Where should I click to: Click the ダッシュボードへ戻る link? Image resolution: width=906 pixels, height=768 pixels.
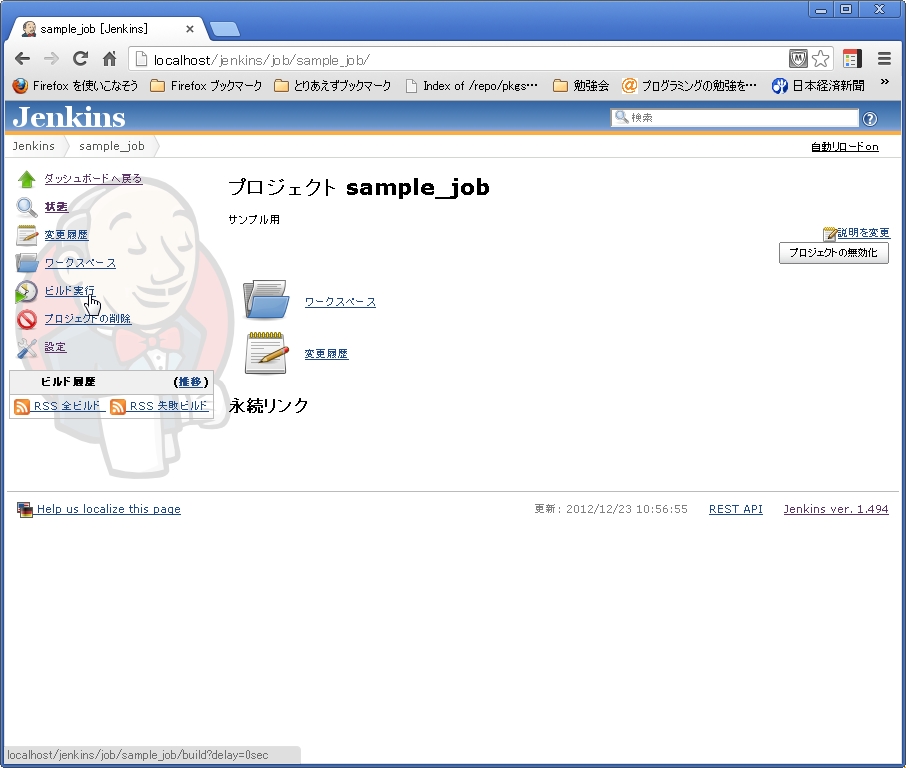pos(93,179)
